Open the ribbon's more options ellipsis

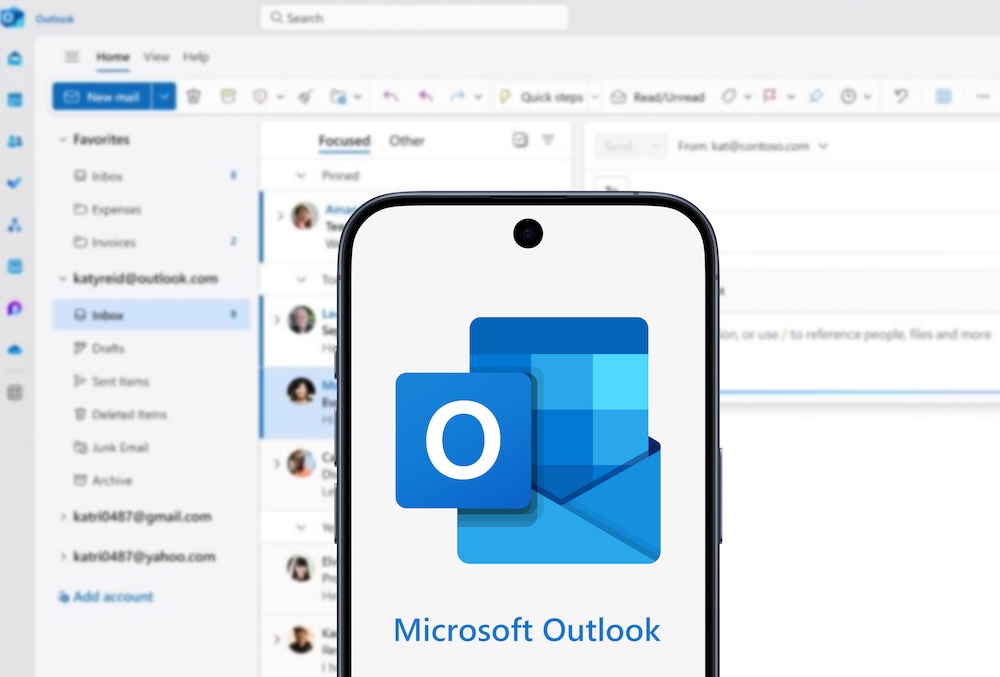click(x=983, y=96)
